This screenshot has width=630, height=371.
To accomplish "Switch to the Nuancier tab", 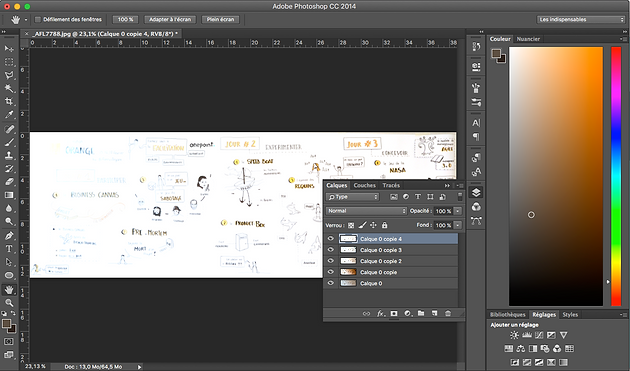I will (x=528, y=39).
